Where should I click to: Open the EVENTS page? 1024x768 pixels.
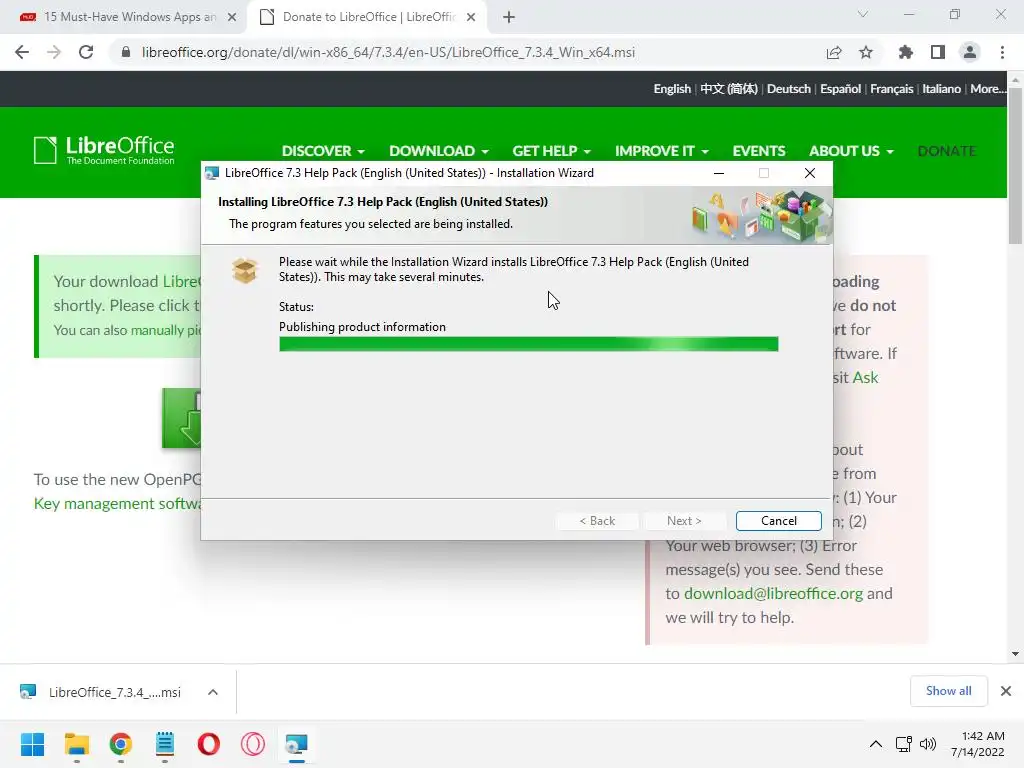point(758,151)
